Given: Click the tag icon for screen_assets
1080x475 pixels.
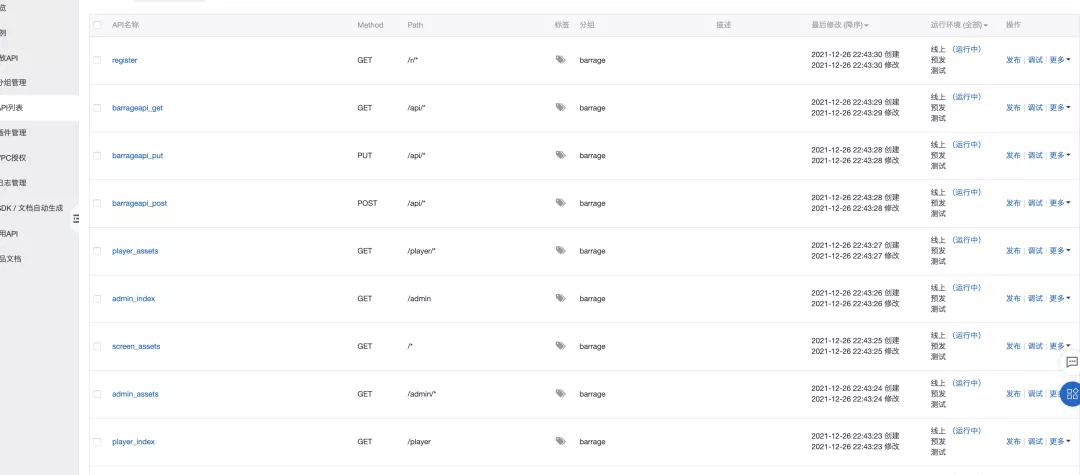Looking at the screenshot, I should pyautogui.click(x=560, y=346).
